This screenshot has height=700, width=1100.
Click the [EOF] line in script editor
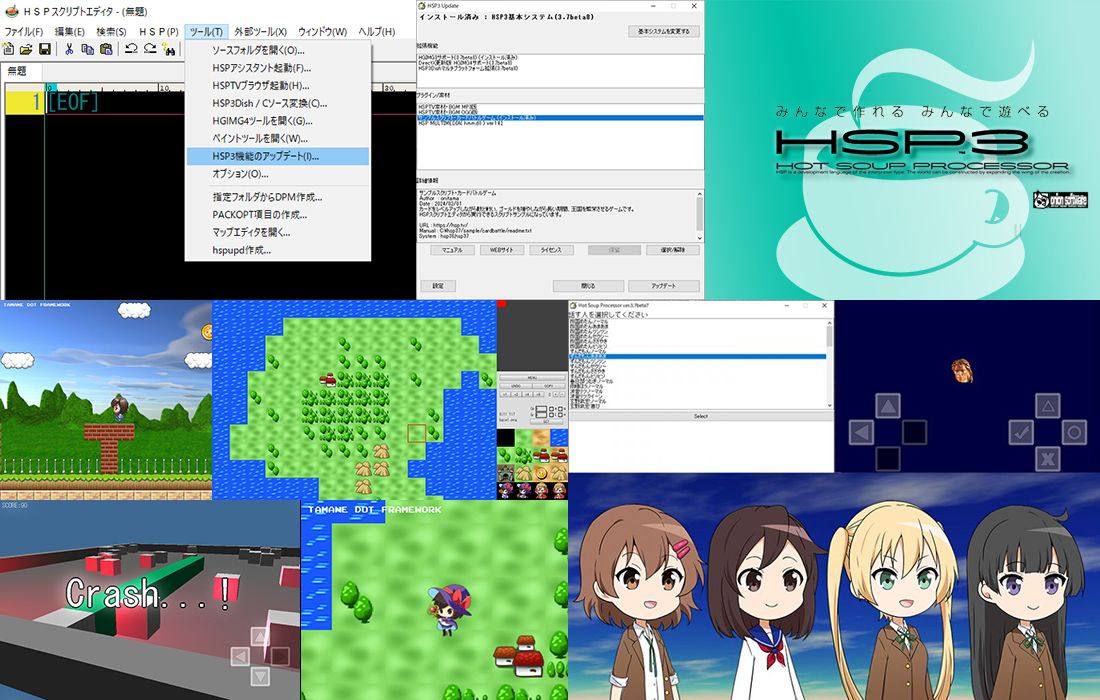click(73, 102)
